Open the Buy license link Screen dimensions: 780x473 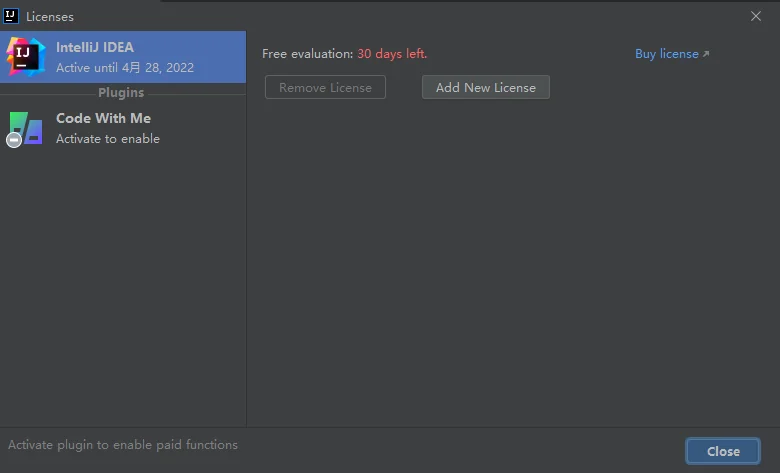point(672,54)
